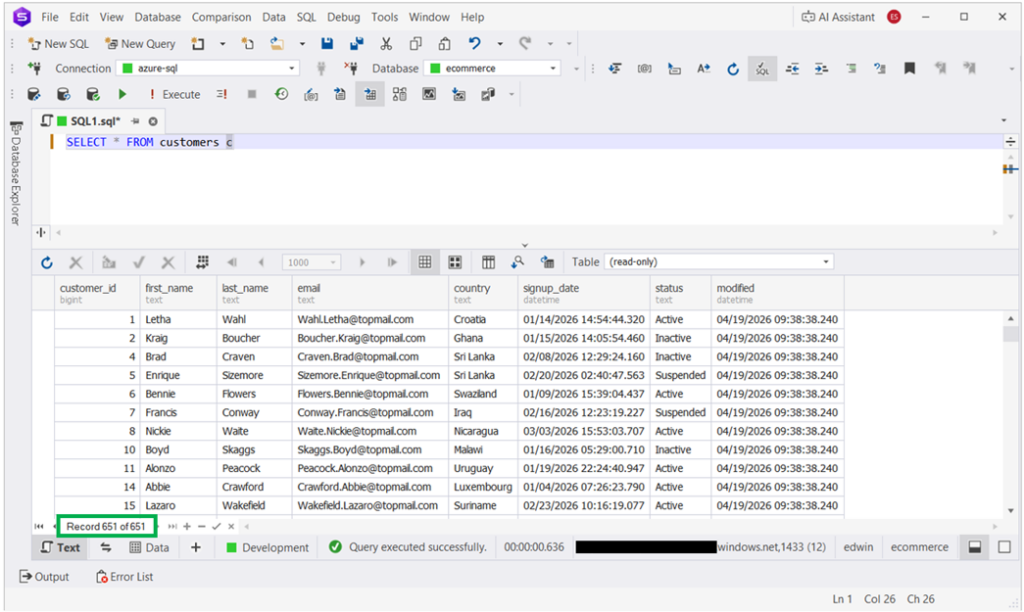Click the customer_id column header
The height and width of the screenshot is (612, 1024).
(x=97, y=293)
